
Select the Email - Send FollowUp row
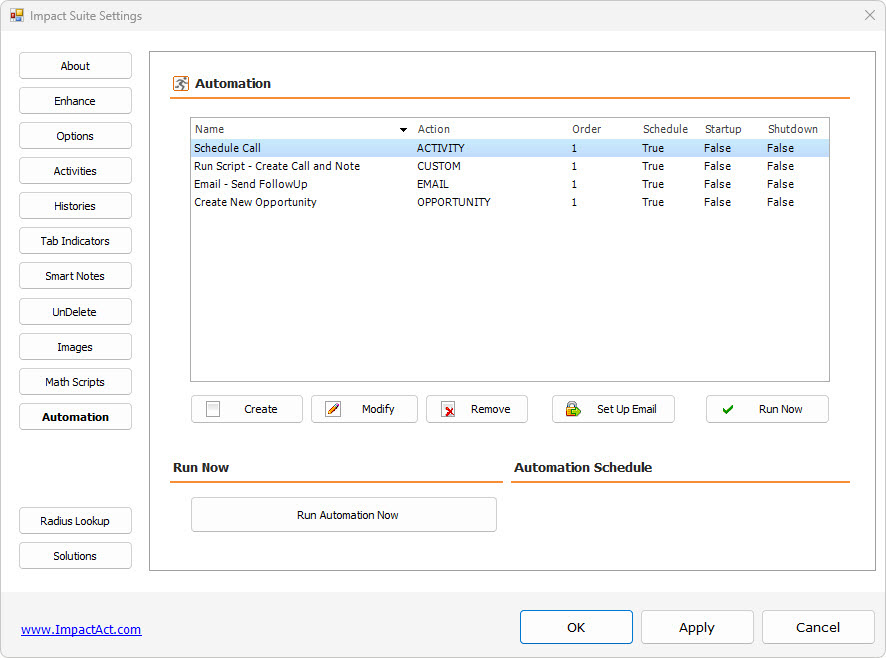coord(251,184)
